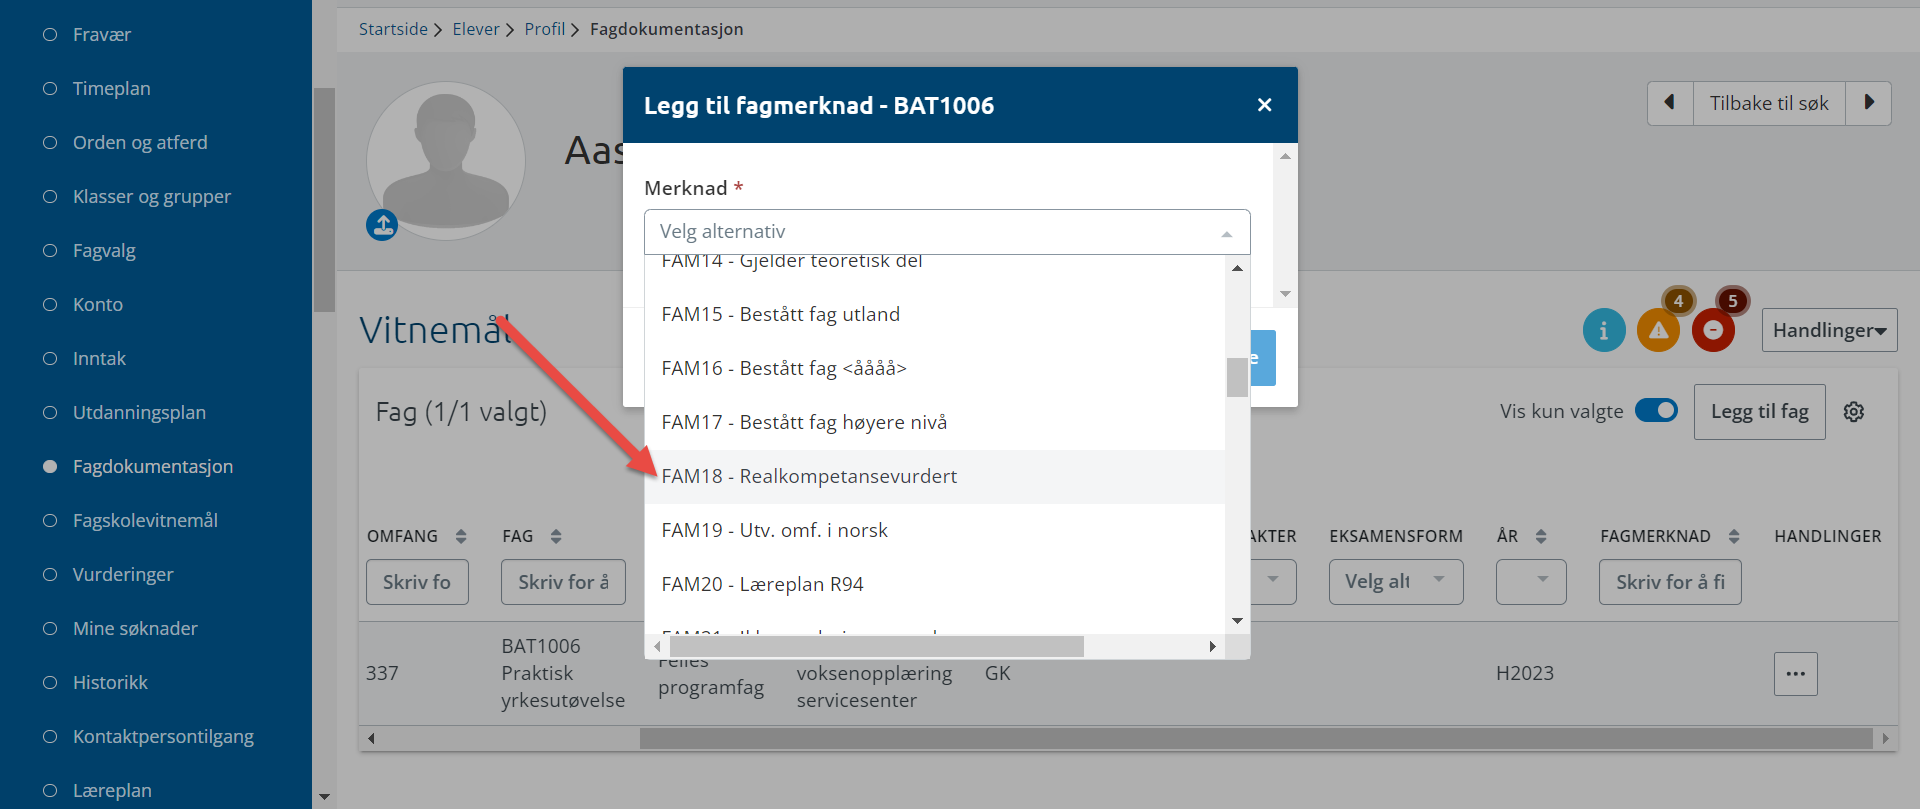Open the orange warning triangle icon
Image resolution: width=1920 pixels, height=809 pixels.
tap(1658, 330)
